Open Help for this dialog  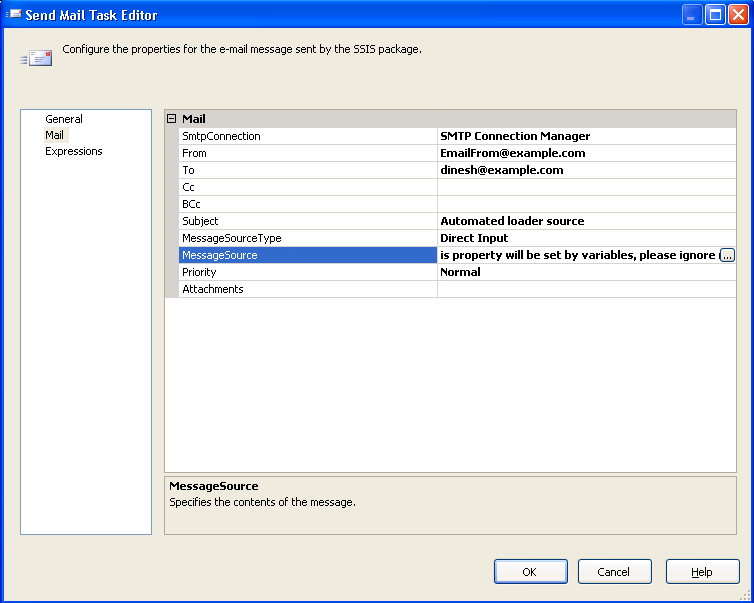(702, 572)
